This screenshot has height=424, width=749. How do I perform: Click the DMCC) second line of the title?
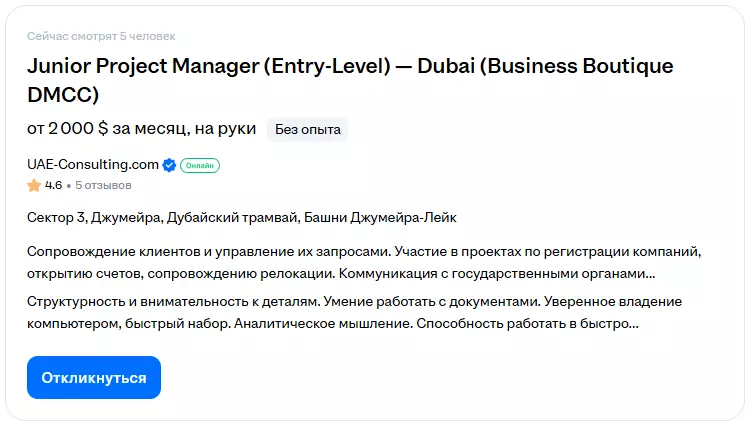65,94
